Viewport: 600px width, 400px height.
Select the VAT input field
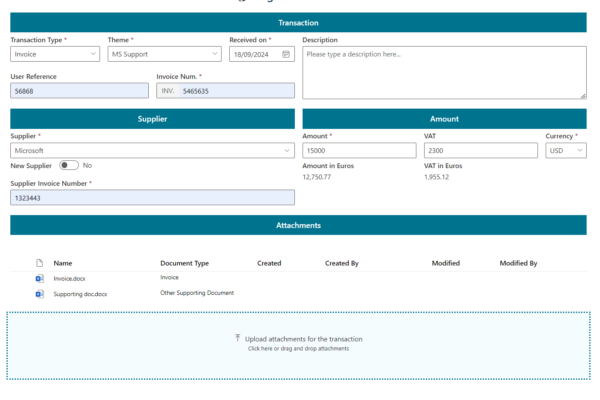(481, 150)
